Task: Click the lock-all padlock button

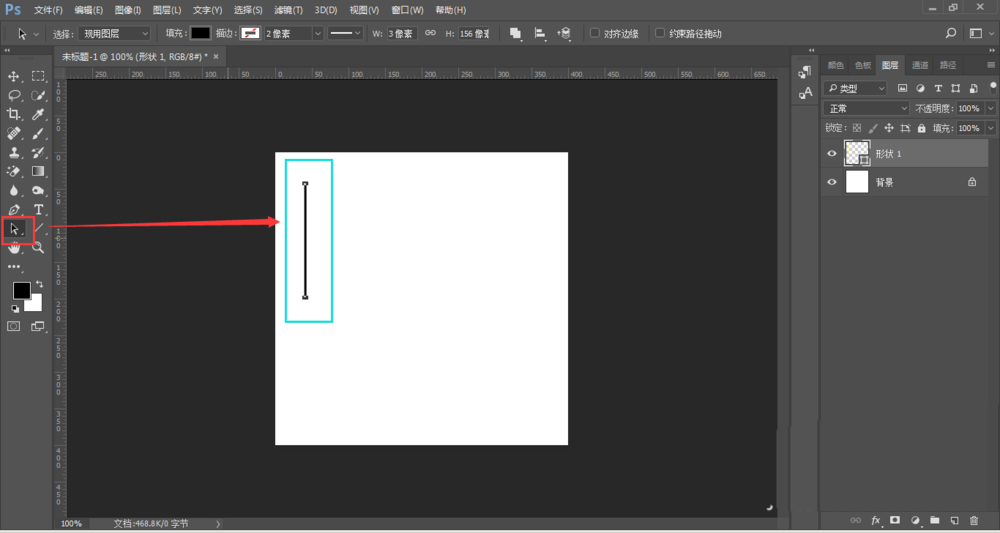Action: click(x=922, y=128)
